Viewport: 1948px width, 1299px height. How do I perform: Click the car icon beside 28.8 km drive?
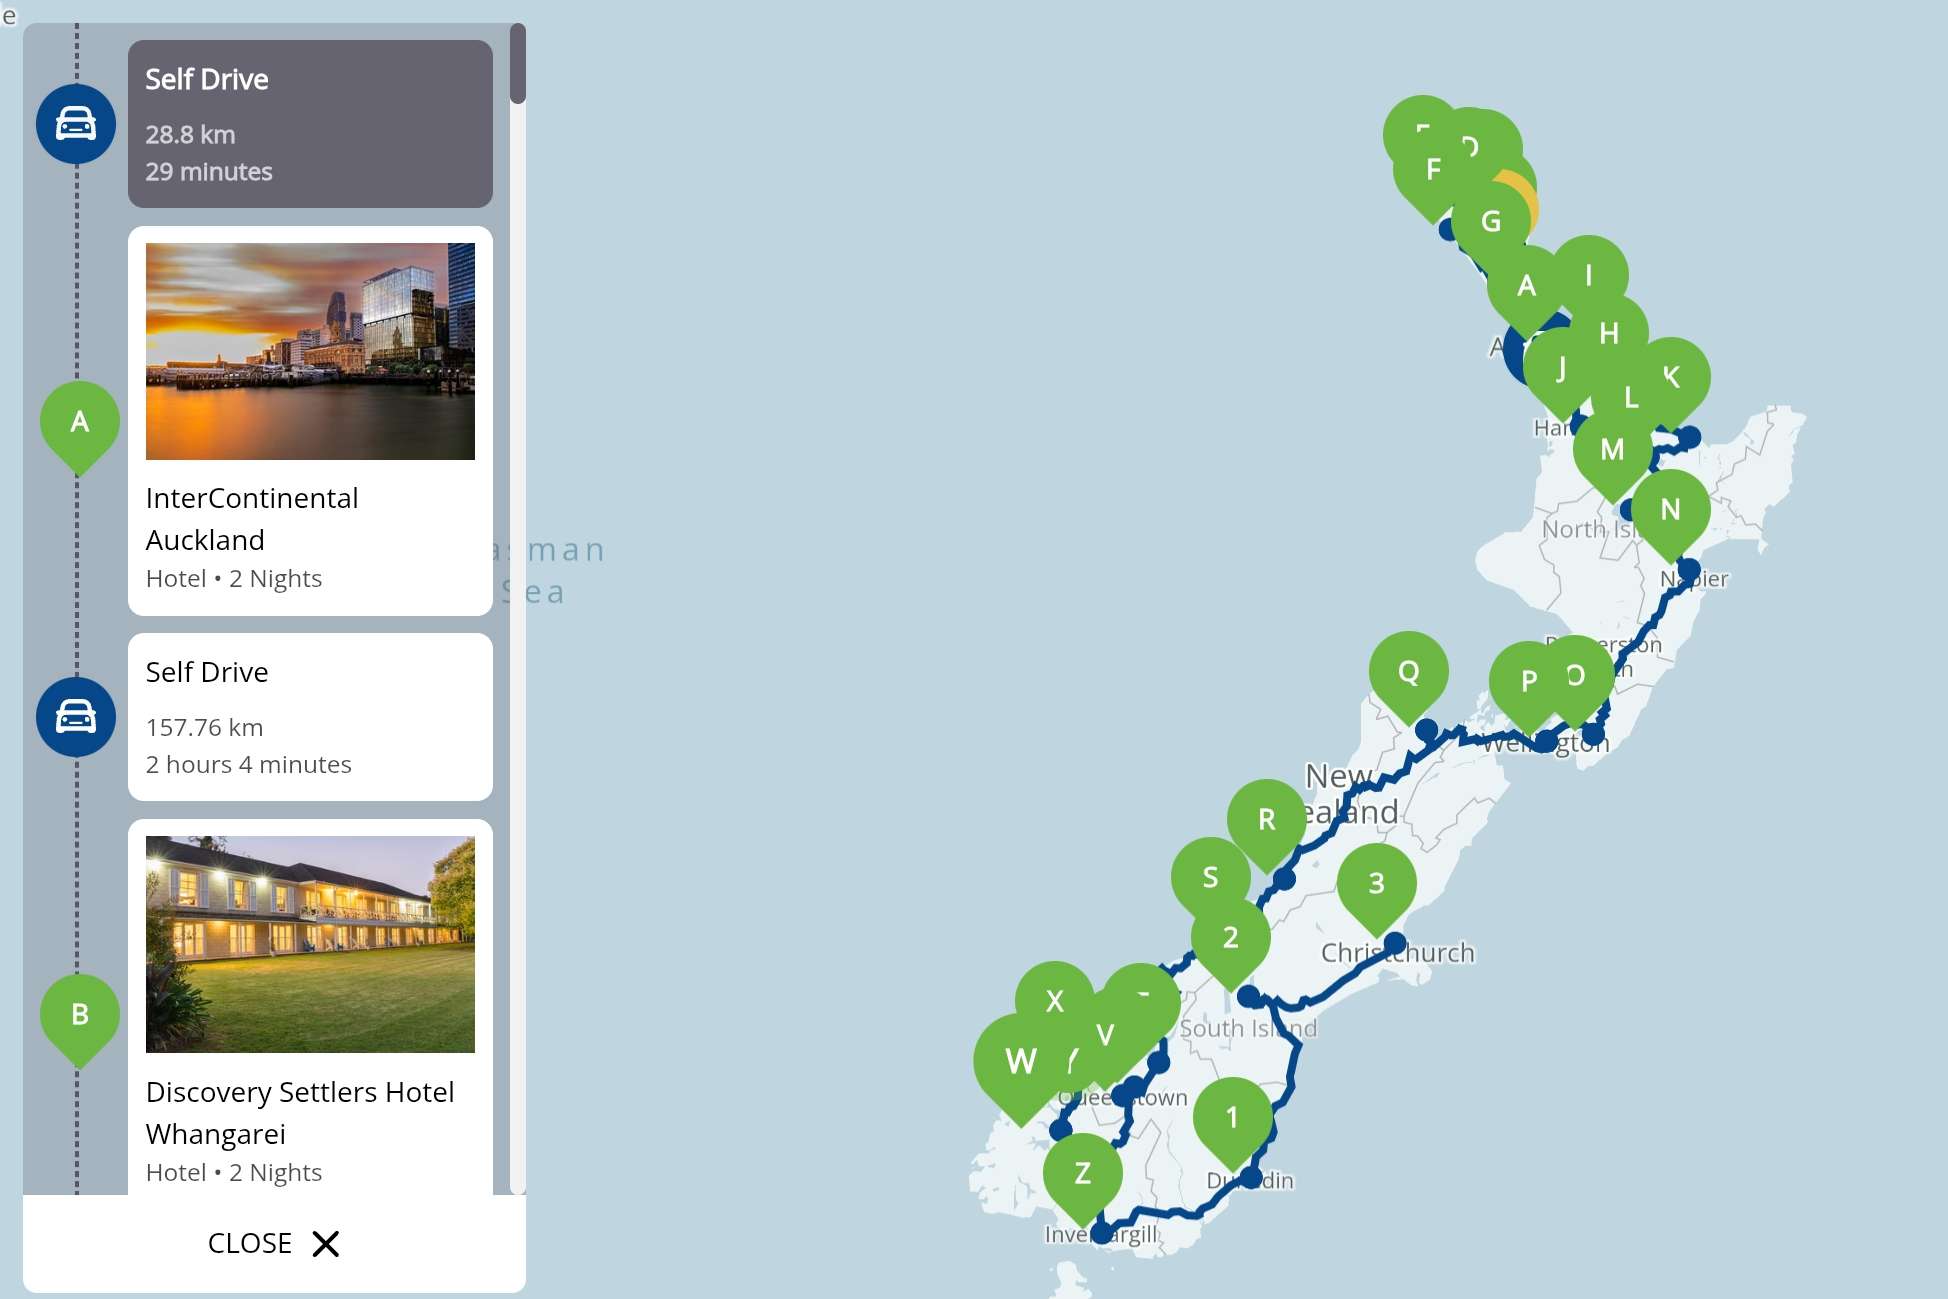tap(76, 124)
